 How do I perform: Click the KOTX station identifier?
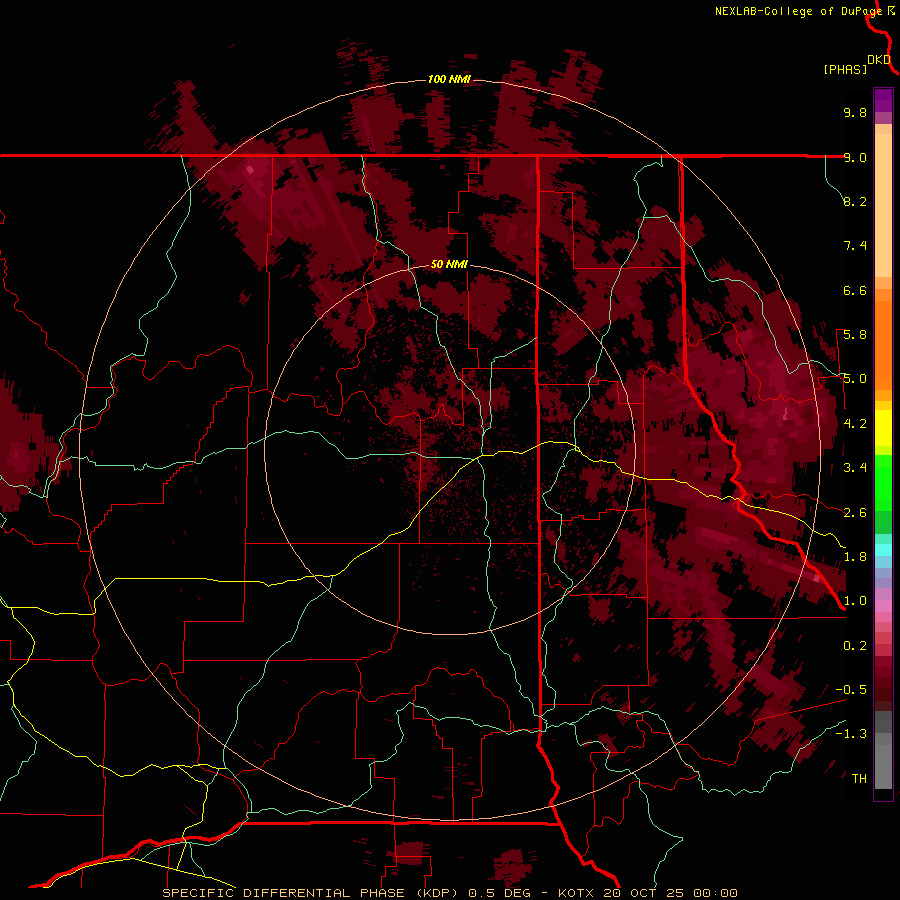(x=577, y=893)
